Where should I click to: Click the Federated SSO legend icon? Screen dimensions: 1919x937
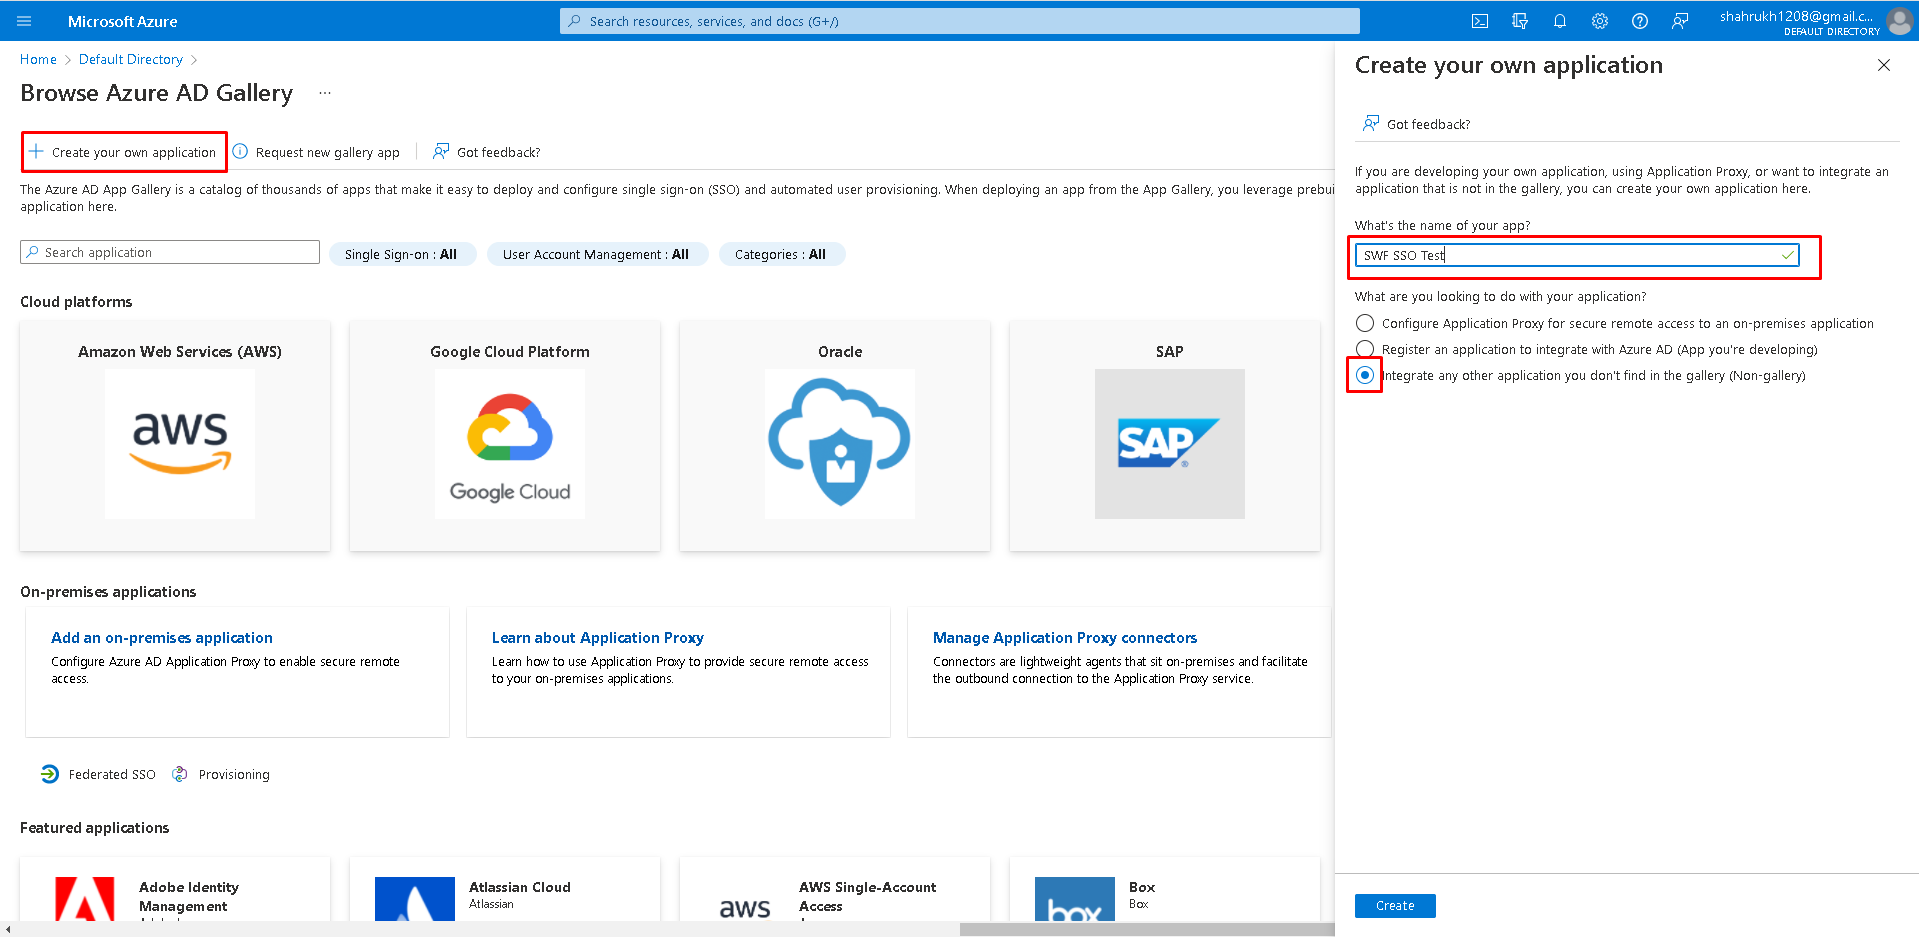pos(50,774)
